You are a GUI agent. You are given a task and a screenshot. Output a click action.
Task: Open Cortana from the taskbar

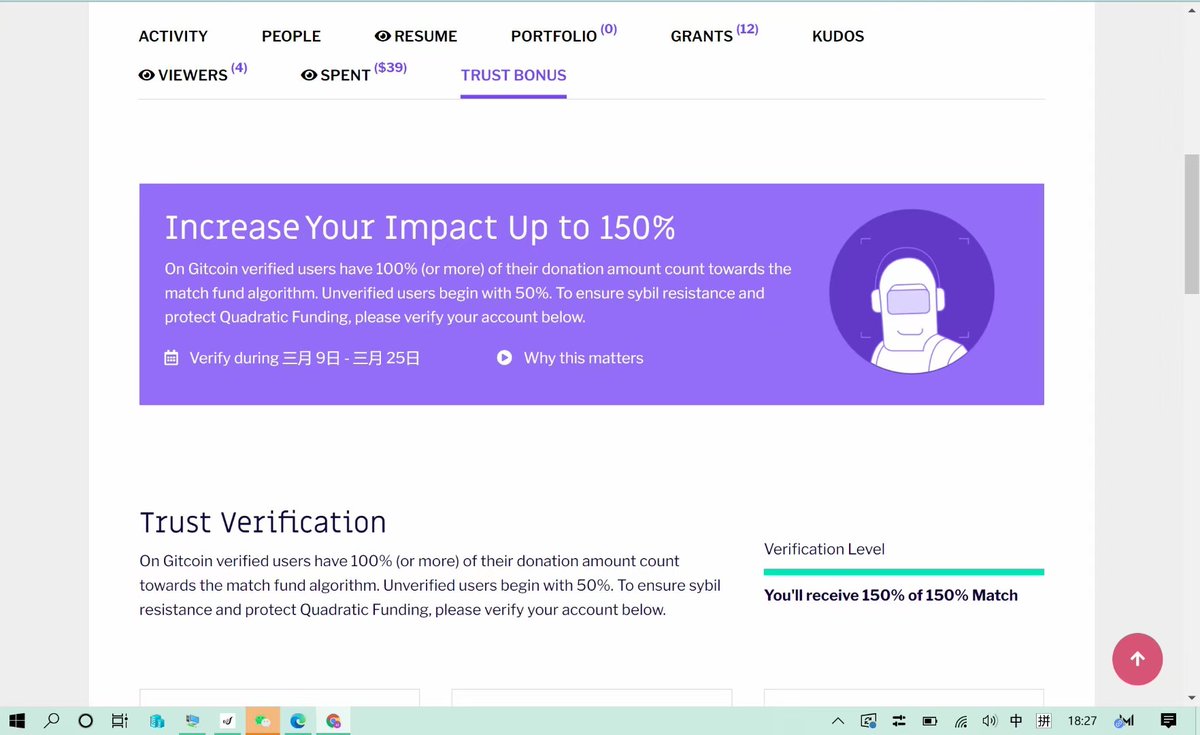tap(86, 720)
